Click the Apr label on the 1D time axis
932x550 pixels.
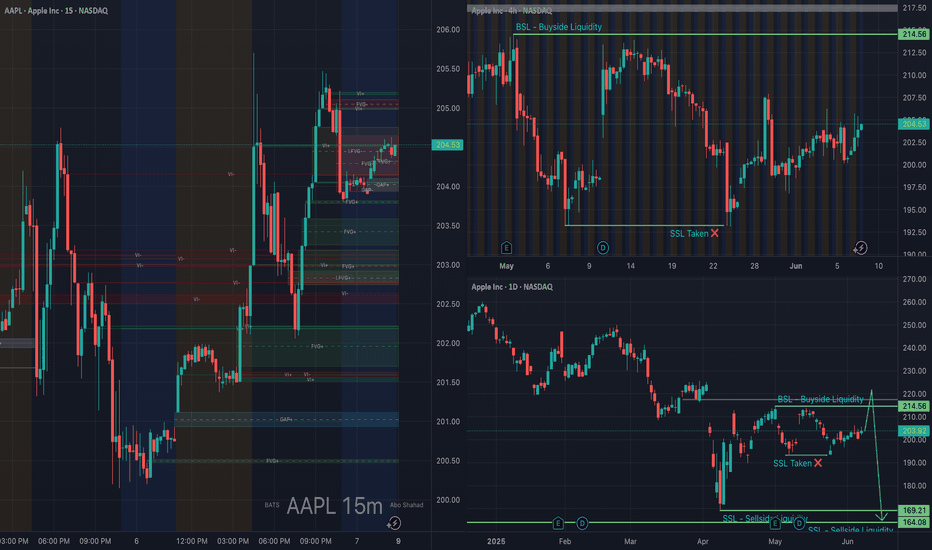point(703,541)
